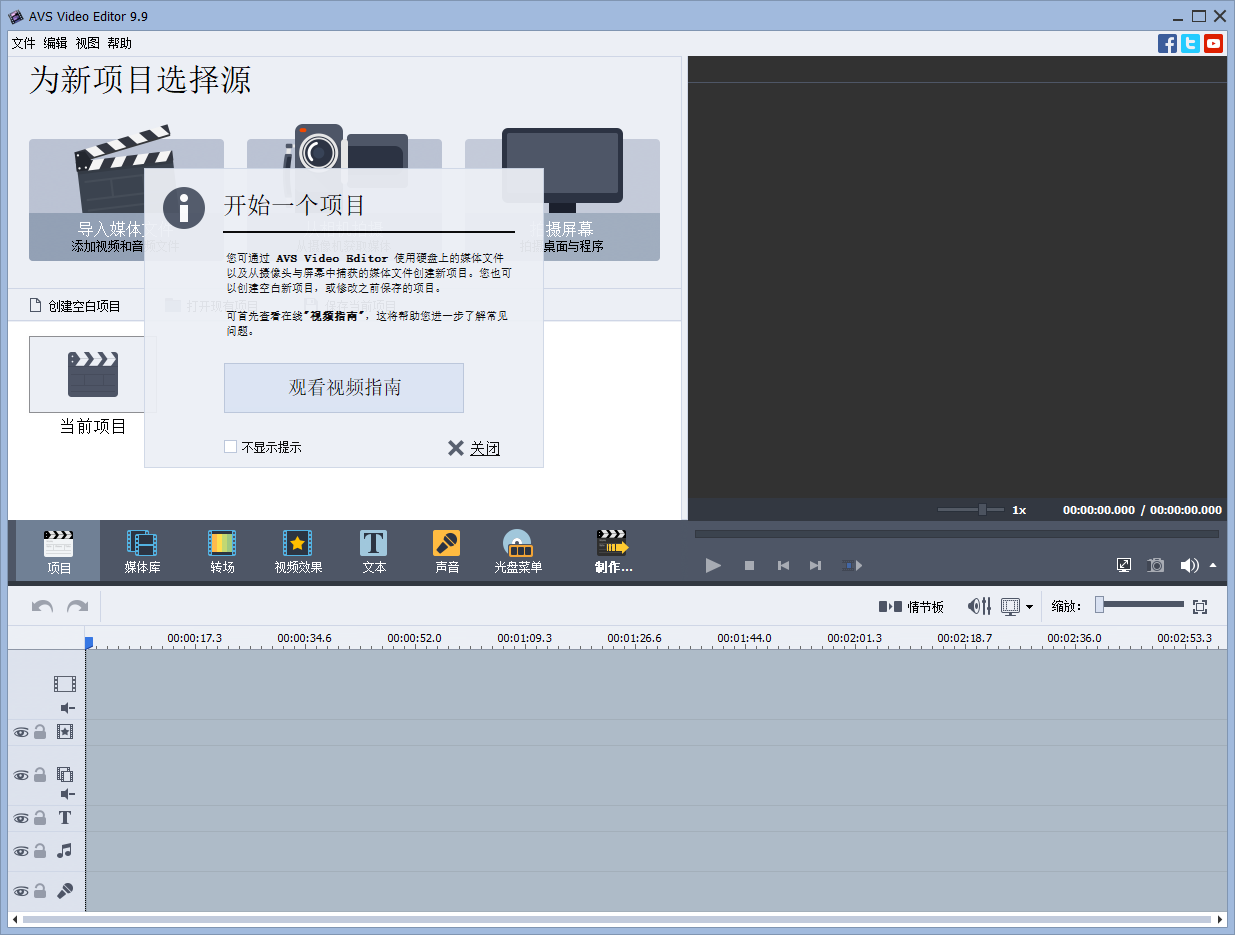Lock the video effects track
Viewport: 1235px width, 935px height.
(x=40, y=732)
